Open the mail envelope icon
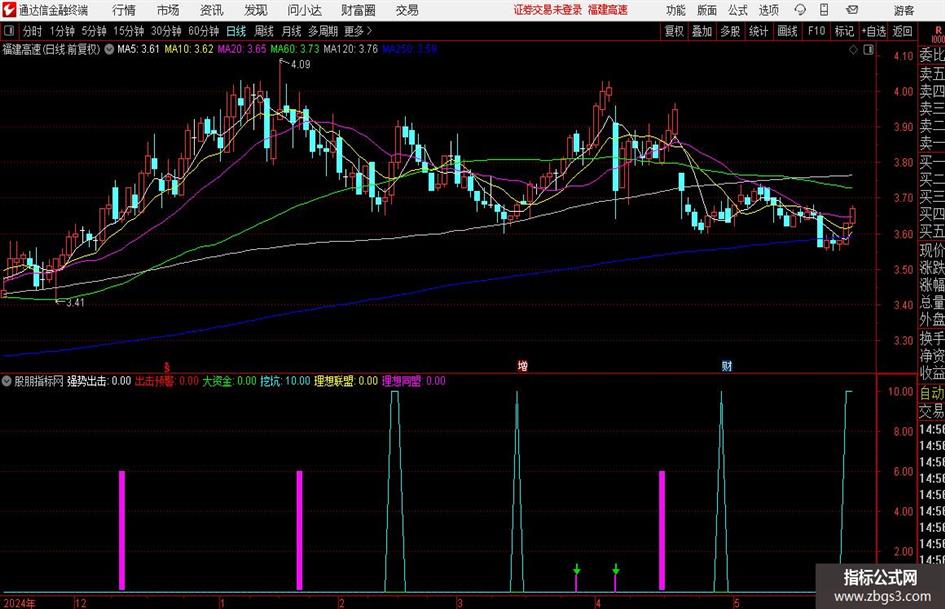This screenshot has height=609, width=945. click(852, 10)
